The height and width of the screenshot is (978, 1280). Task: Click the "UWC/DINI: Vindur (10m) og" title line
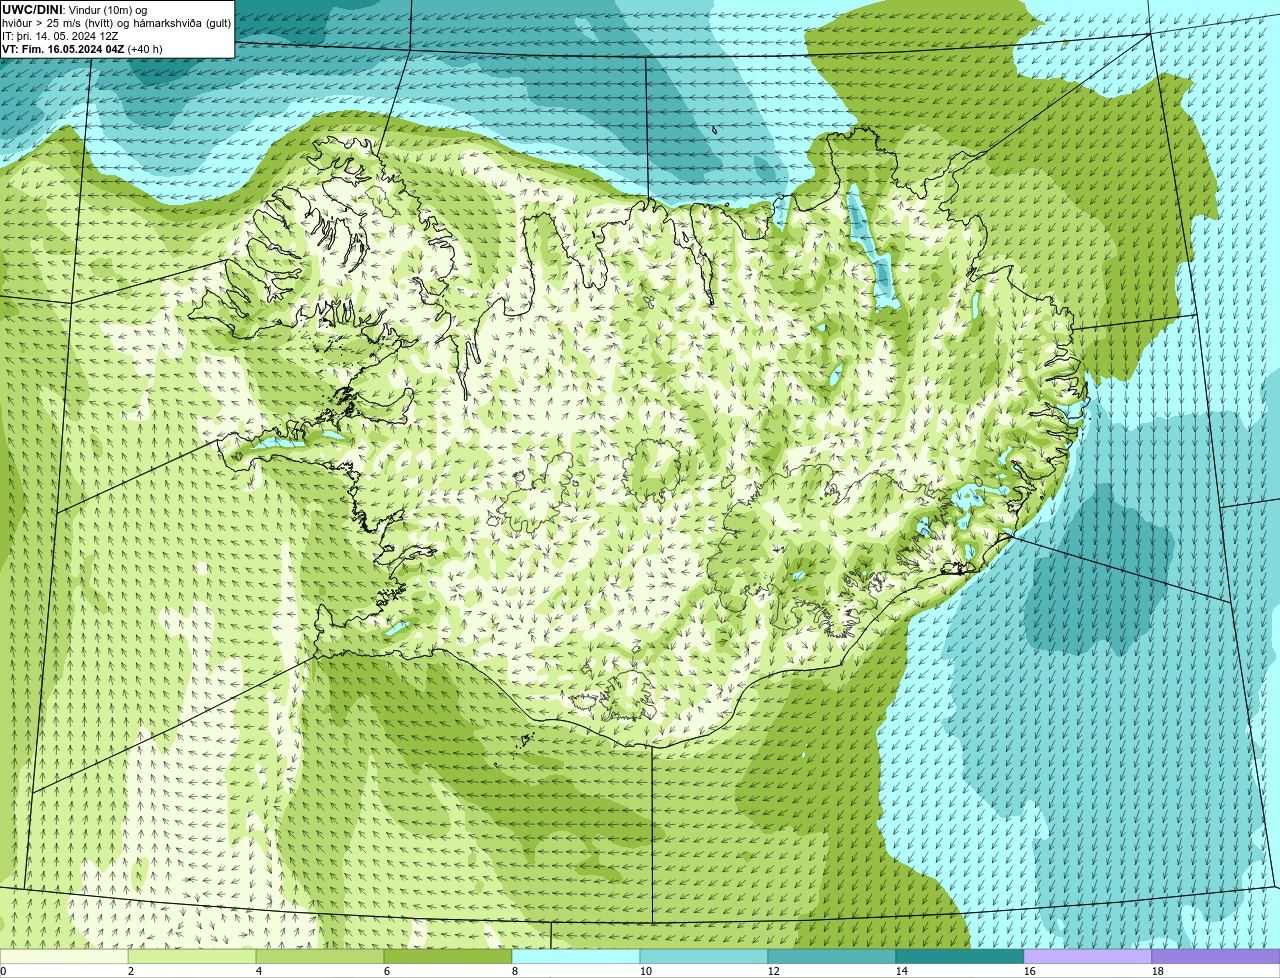pyautogui.click(x=75, y=9)
